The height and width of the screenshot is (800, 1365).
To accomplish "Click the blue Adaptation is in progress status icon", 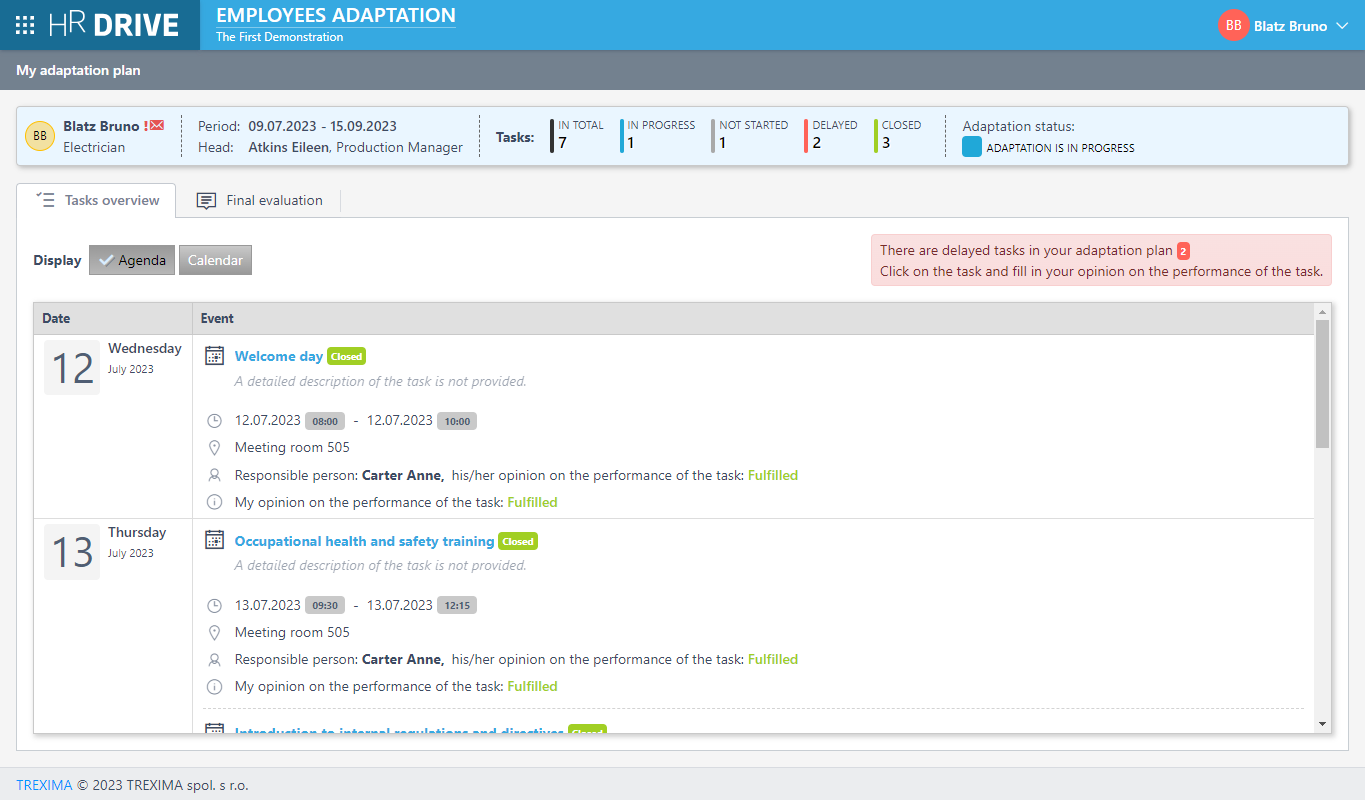I will (971, 145).
